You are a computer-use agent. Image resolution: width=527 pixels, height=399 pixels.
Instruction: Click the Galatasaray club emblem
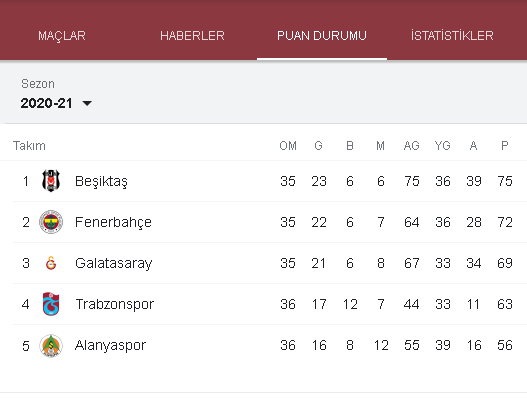(51, 263)
